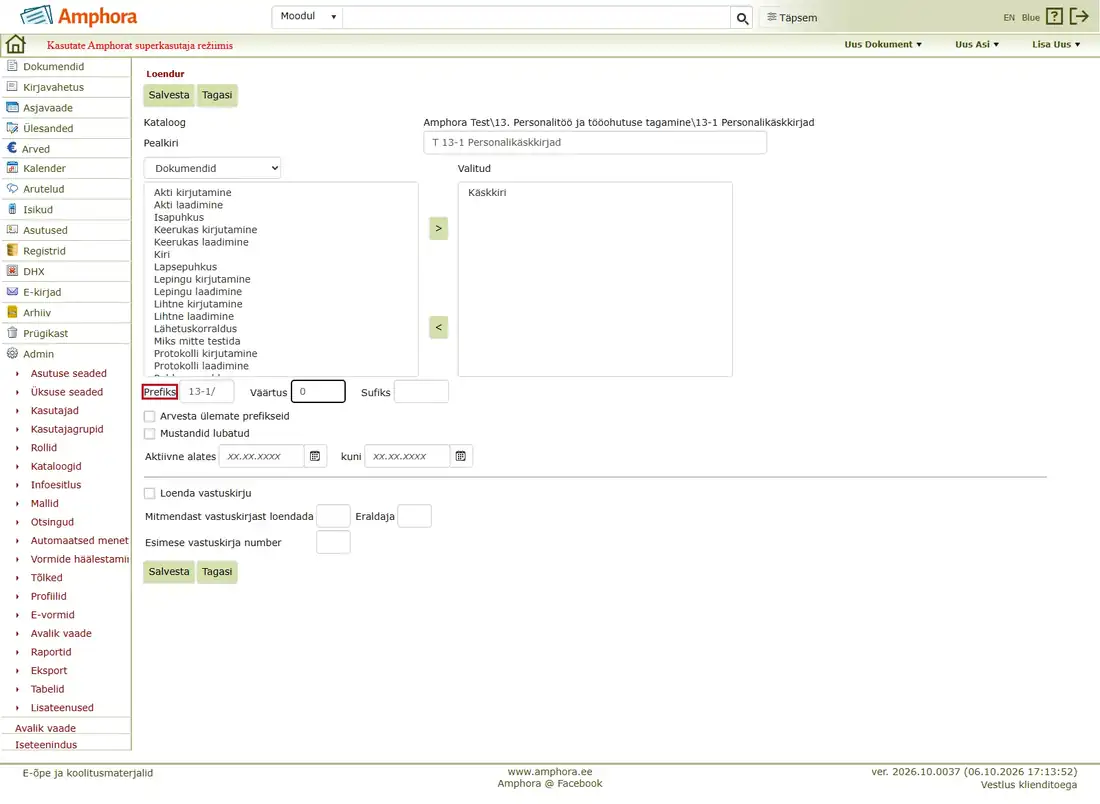1100x804 pixels.
Task: Open Kasutajad in Admin menu
Action: (55, 410)
